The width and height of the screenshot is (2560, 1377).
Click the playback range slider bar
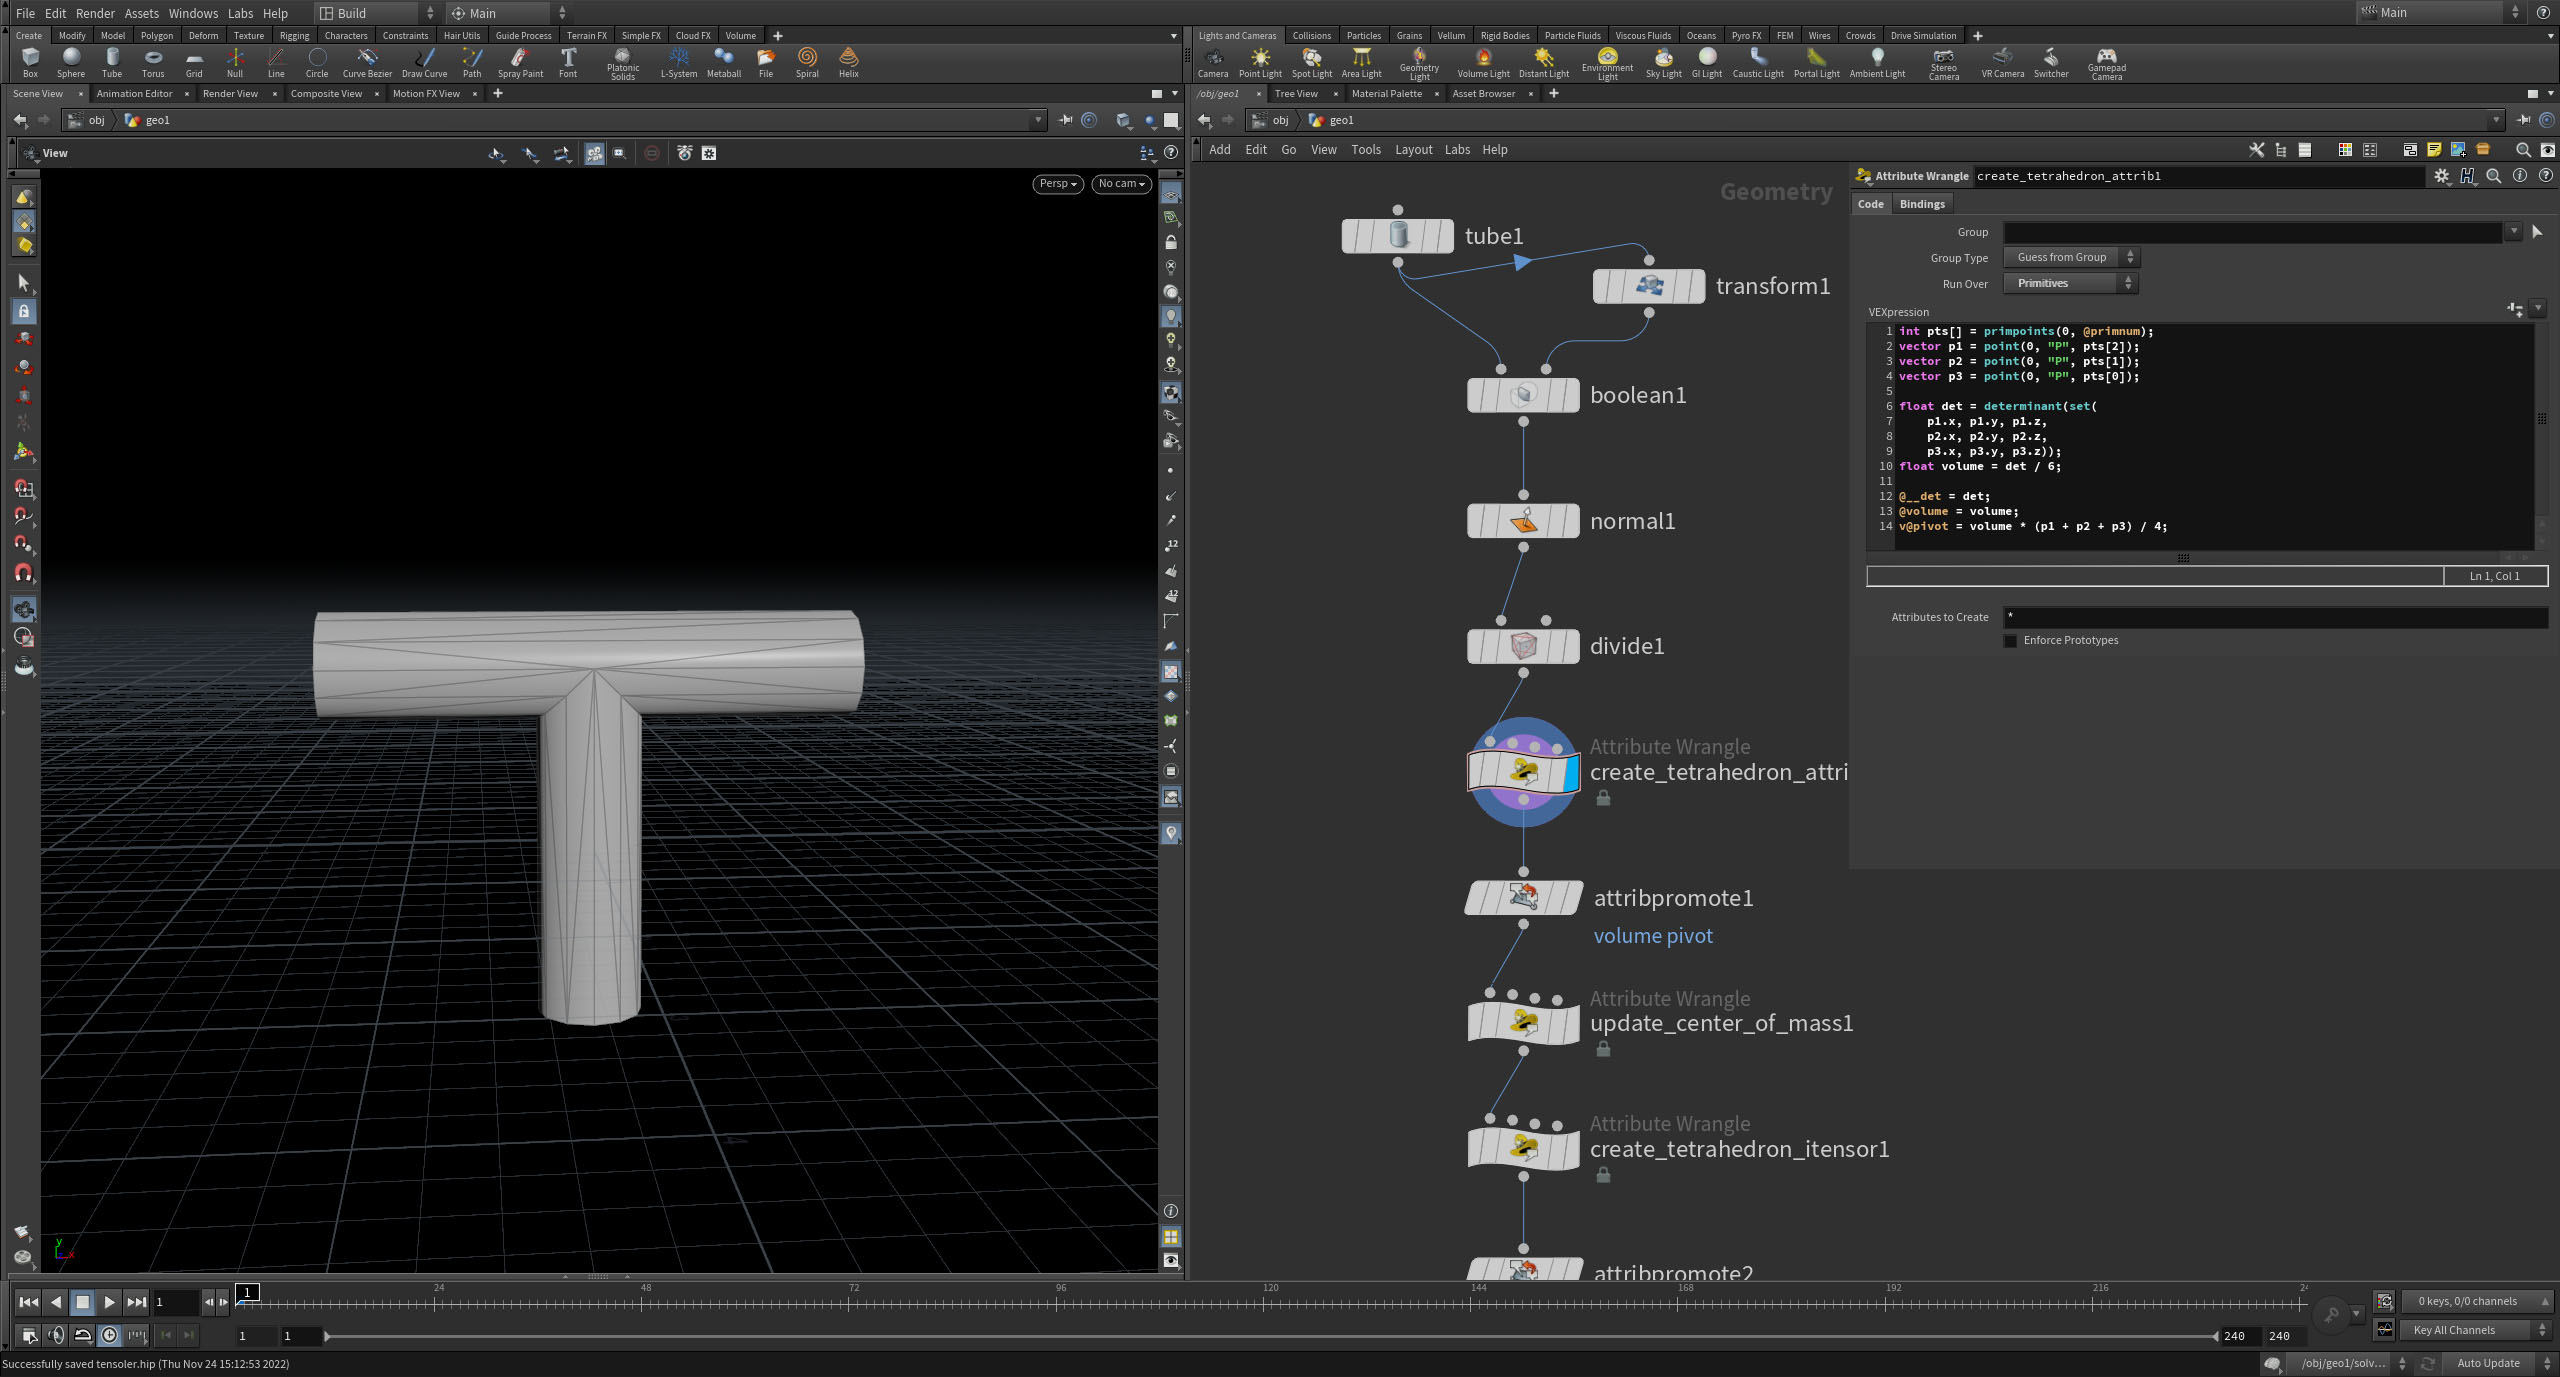[x=1270, y=1336]
